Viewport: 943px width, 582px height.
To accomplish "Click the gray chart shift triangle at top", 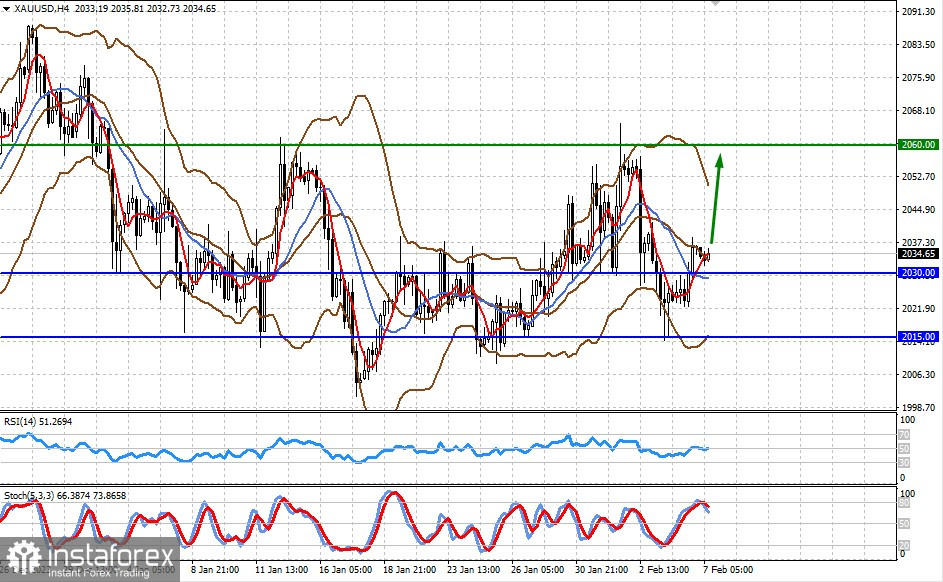I will [713, 4].
